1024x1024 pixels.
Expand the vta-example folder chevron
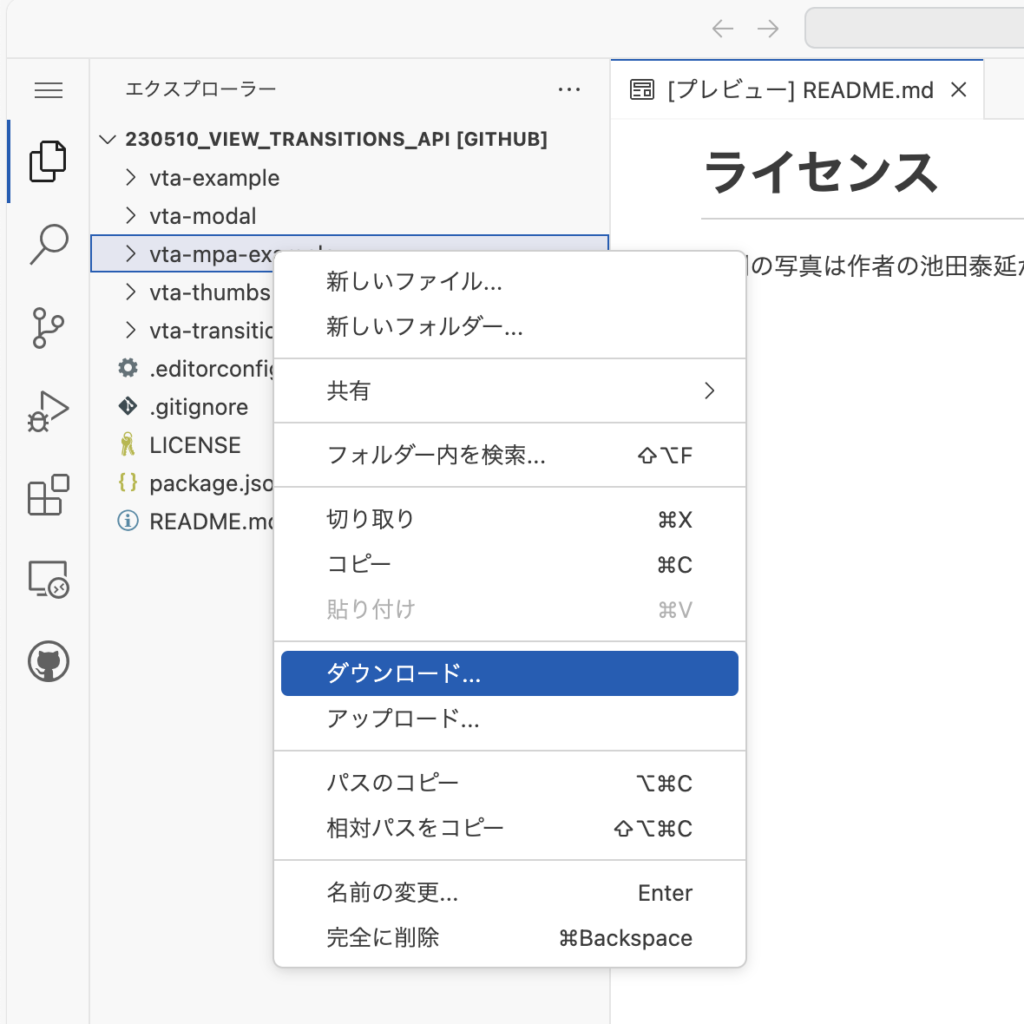pos(131,177)
